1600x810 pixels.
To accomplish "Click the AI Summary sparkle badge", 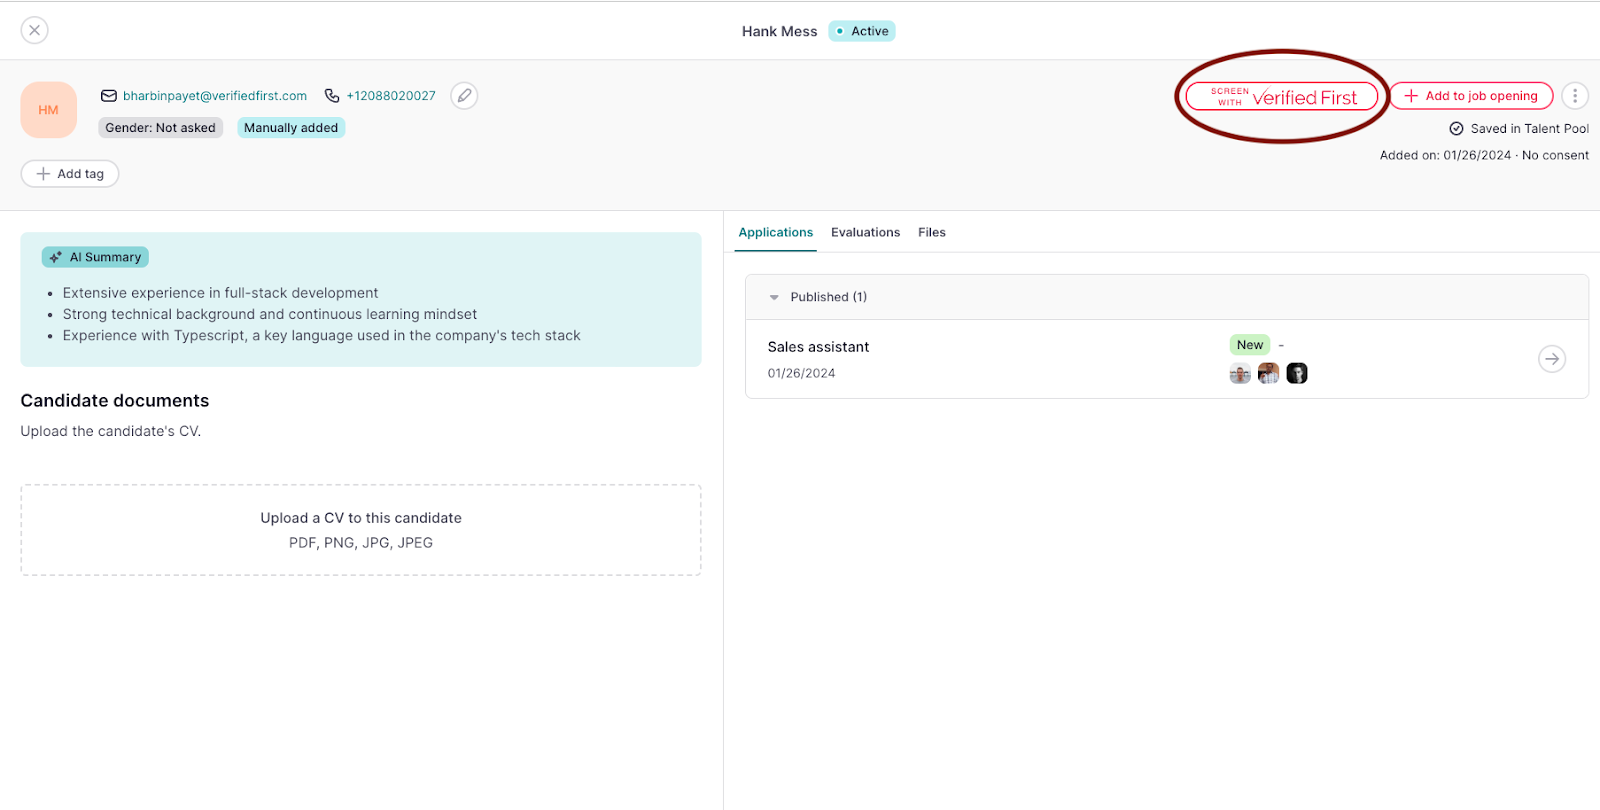I will pos(95,257).
